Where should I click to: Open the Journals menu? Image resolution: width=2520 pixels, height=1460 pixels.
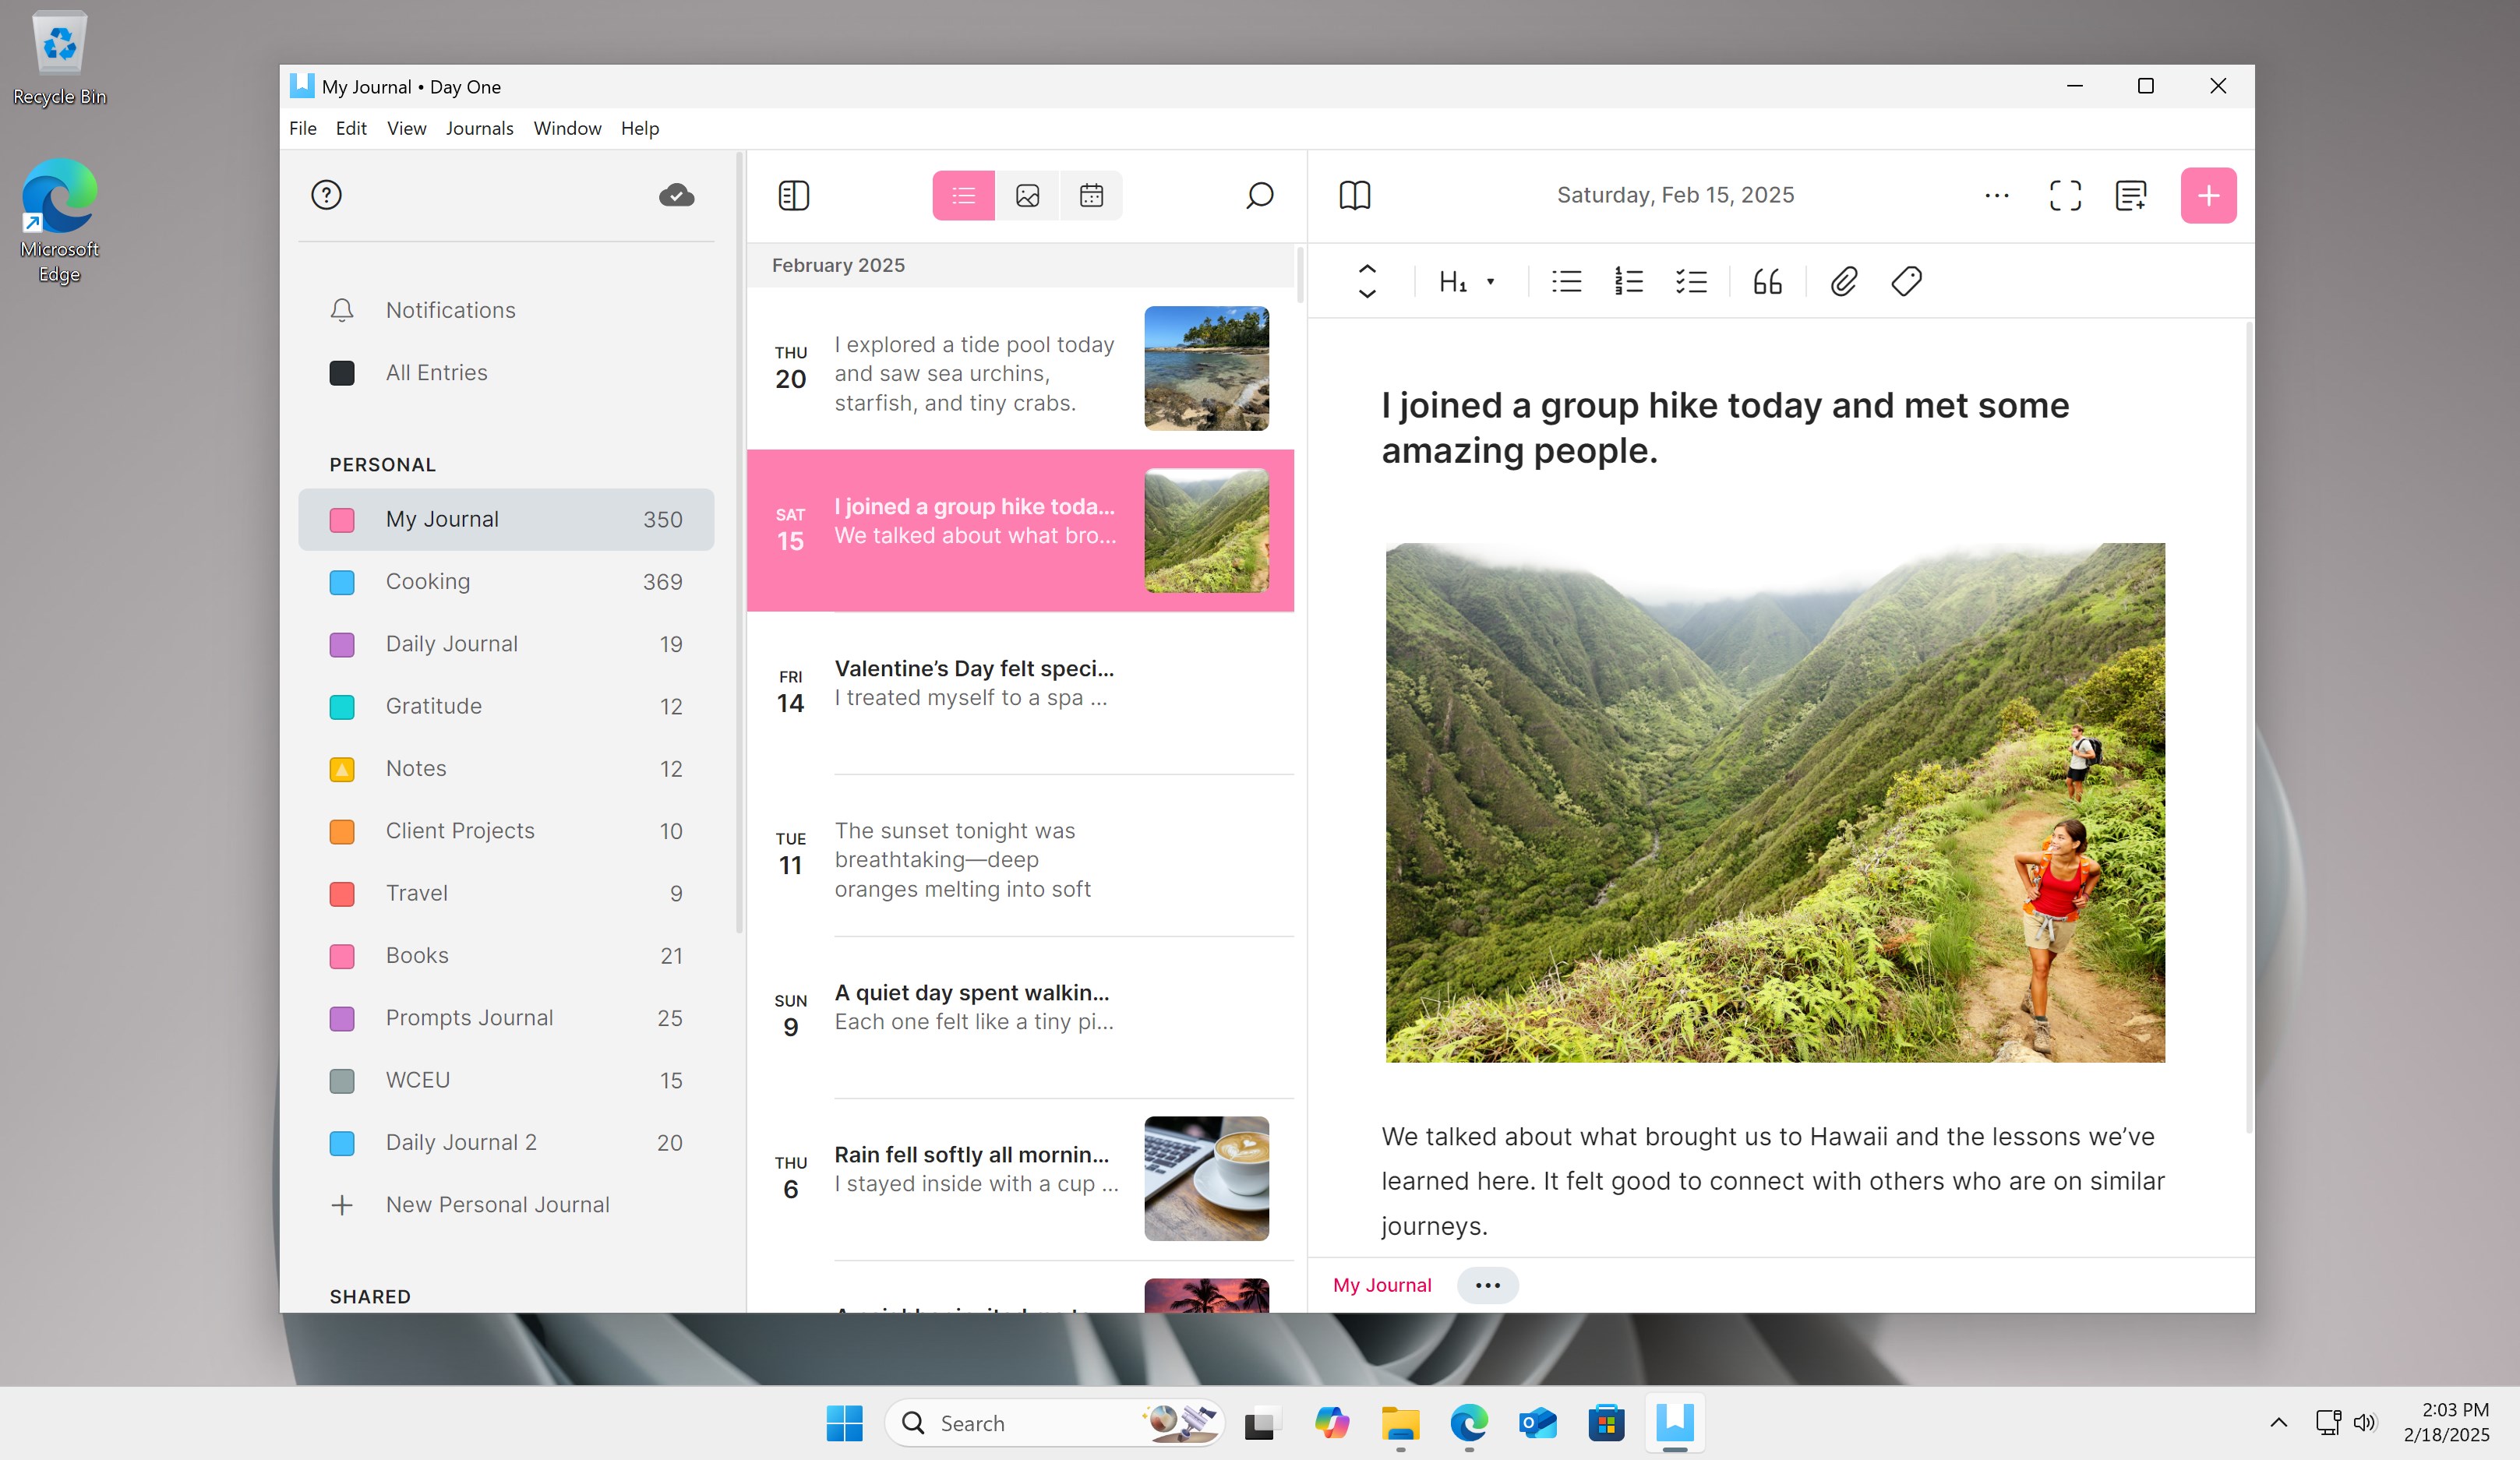point(479,128)
